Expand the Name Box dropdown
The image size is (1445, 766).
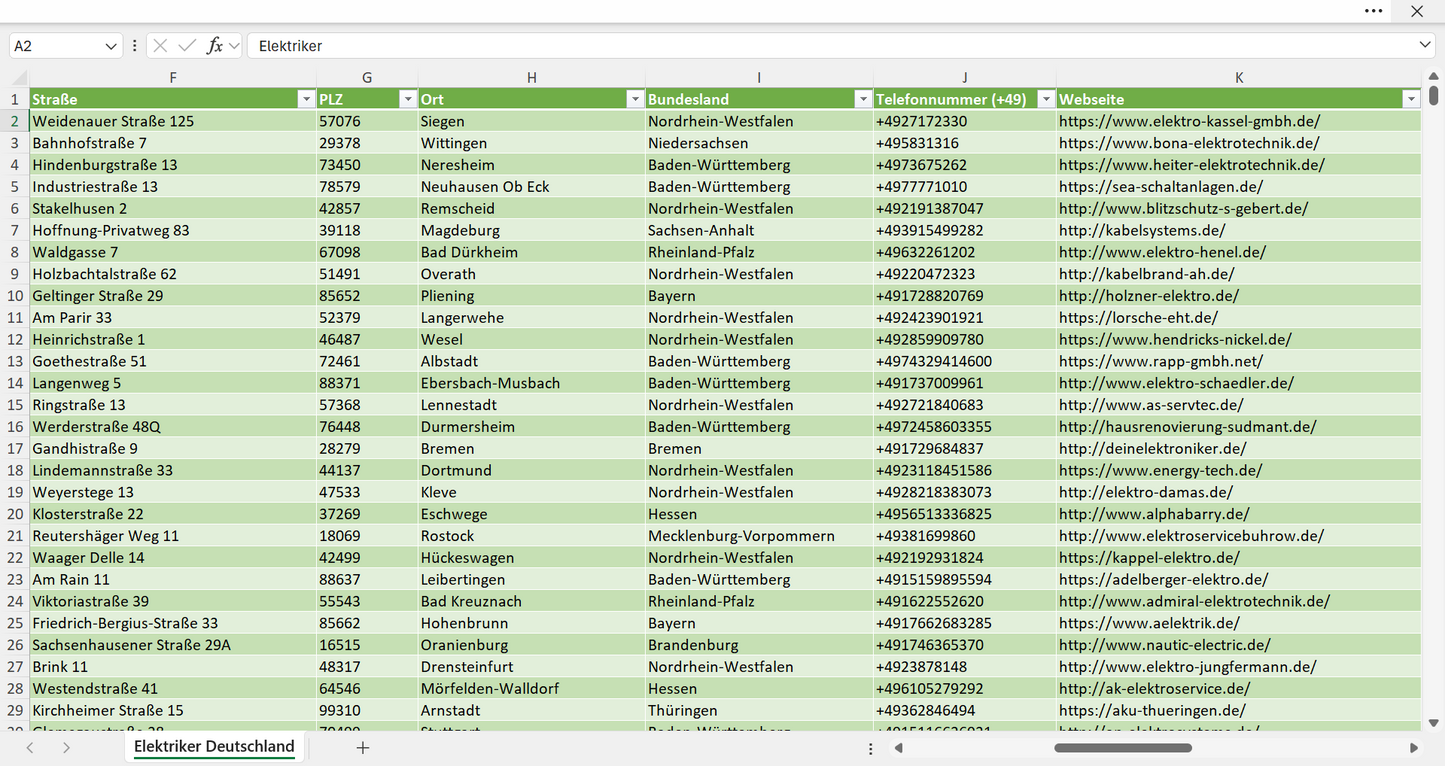point(110,46)
